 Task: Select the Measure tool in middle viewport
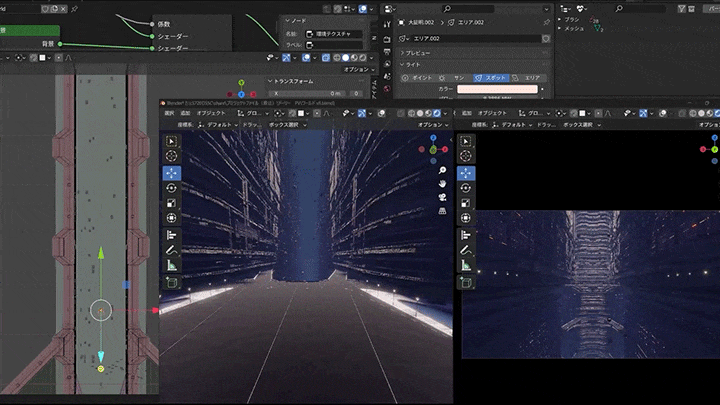172,265
